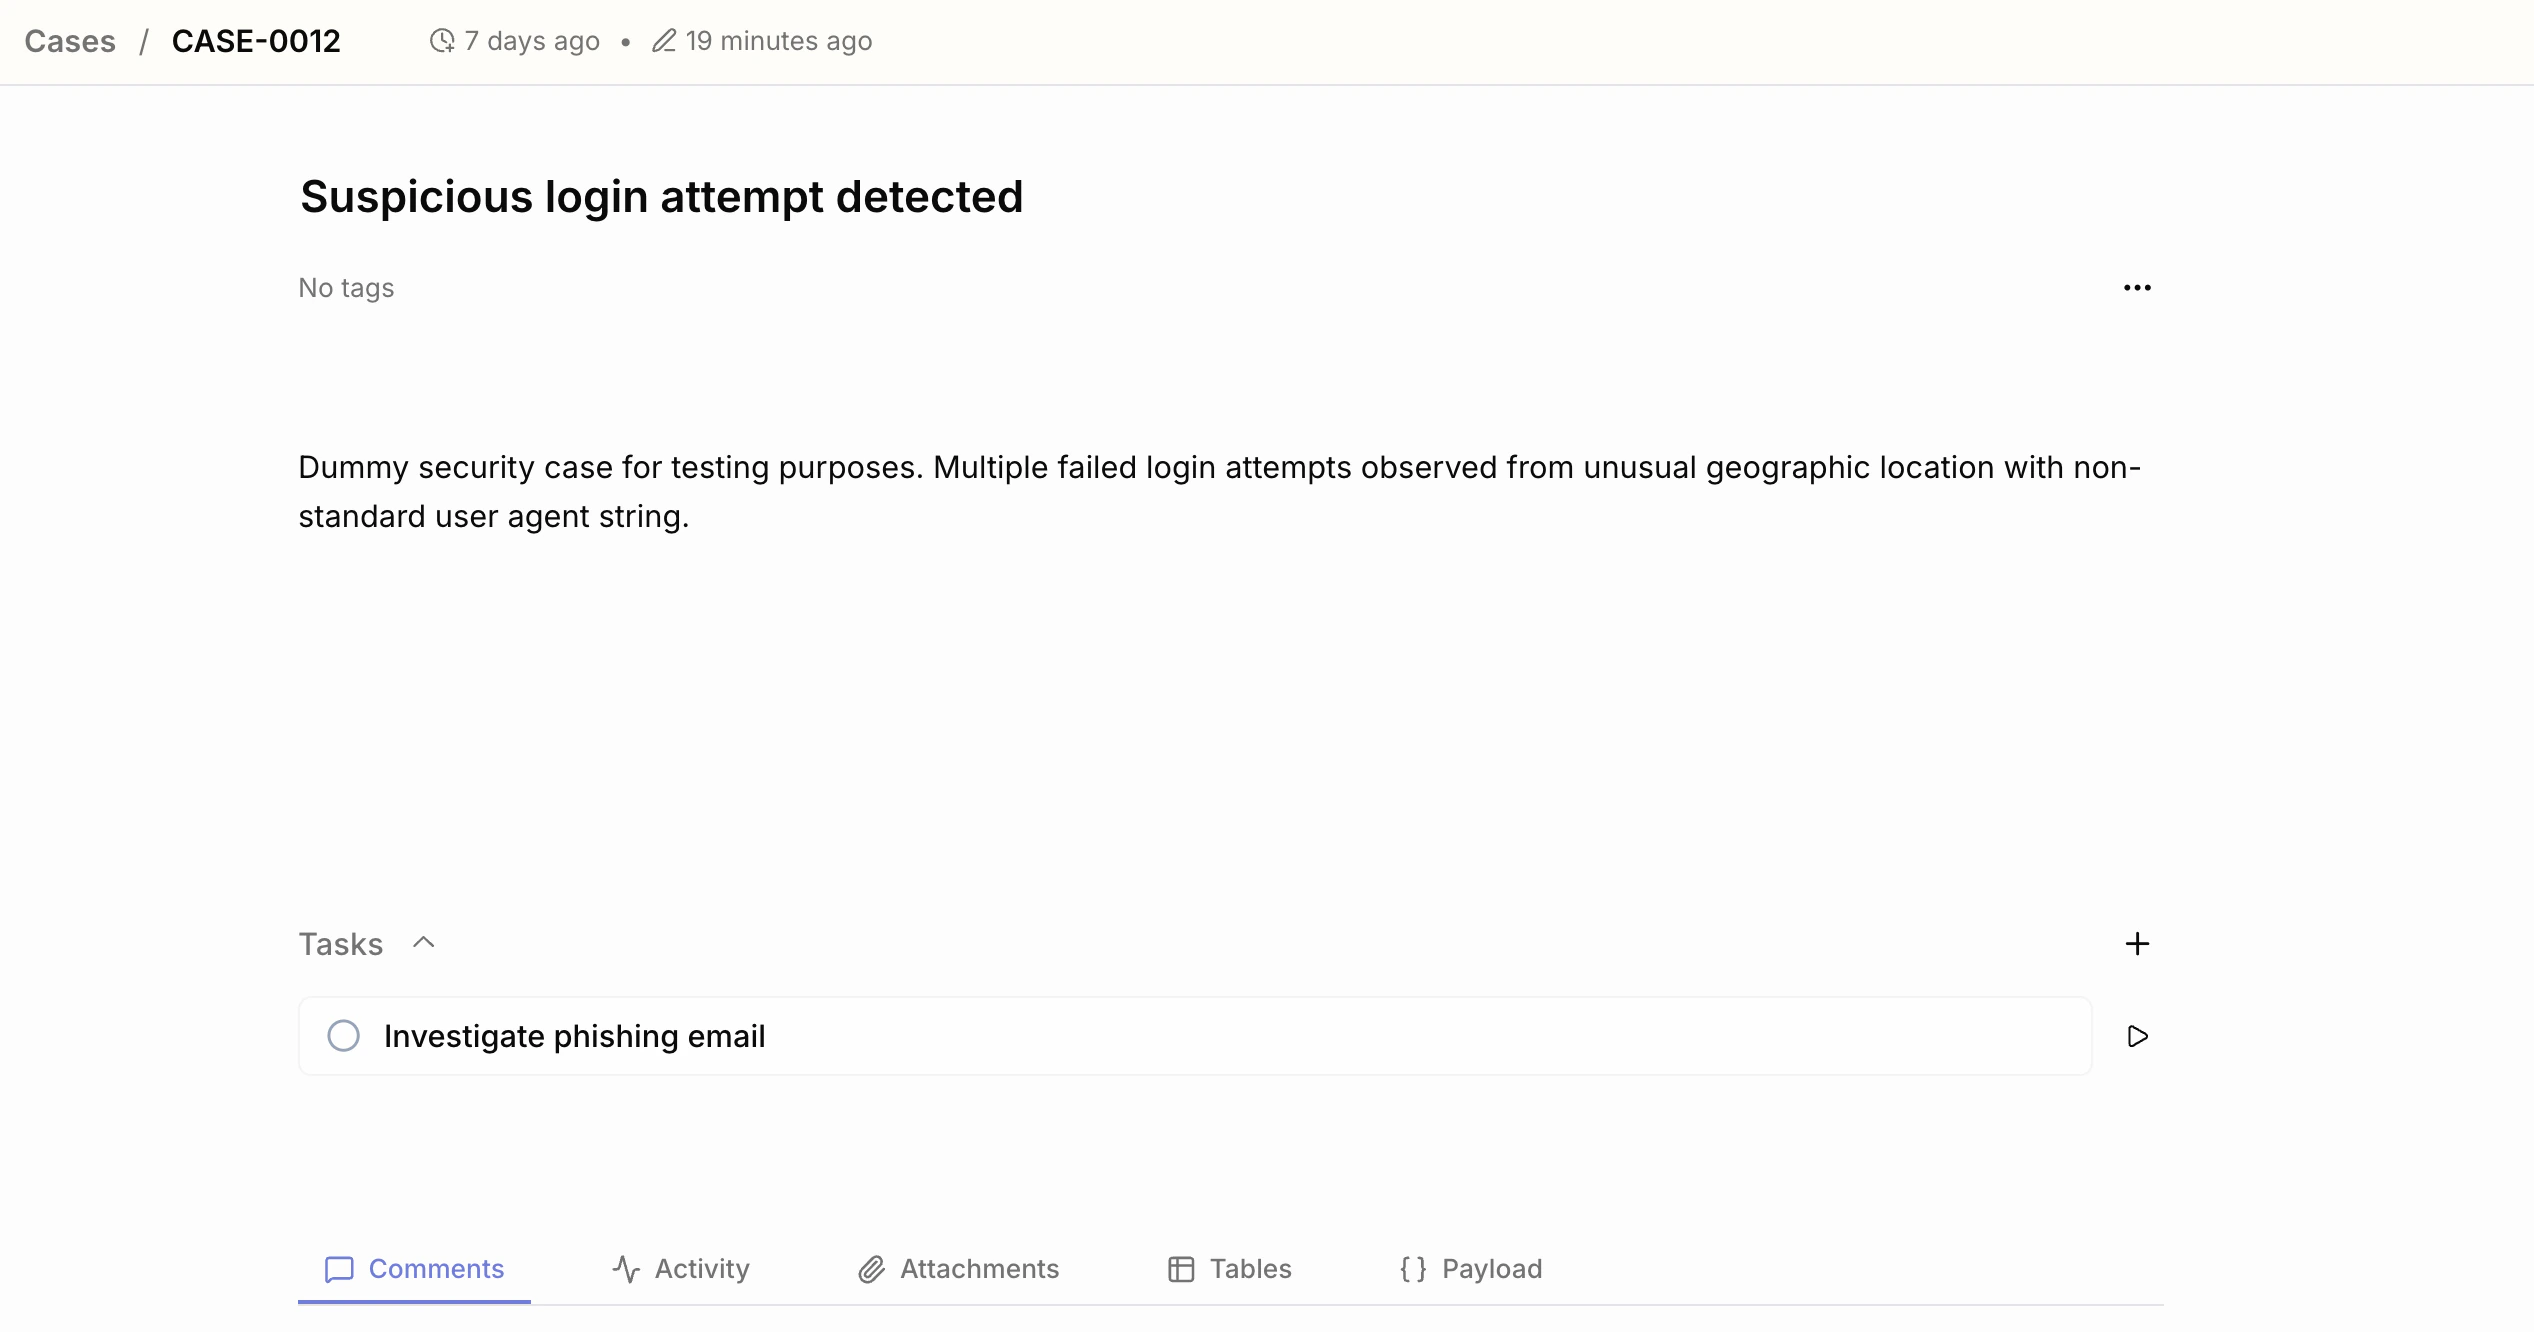Add a new task with the plus icon
Screen dimensions: 2534x1332
click(x=2137, y=943)
